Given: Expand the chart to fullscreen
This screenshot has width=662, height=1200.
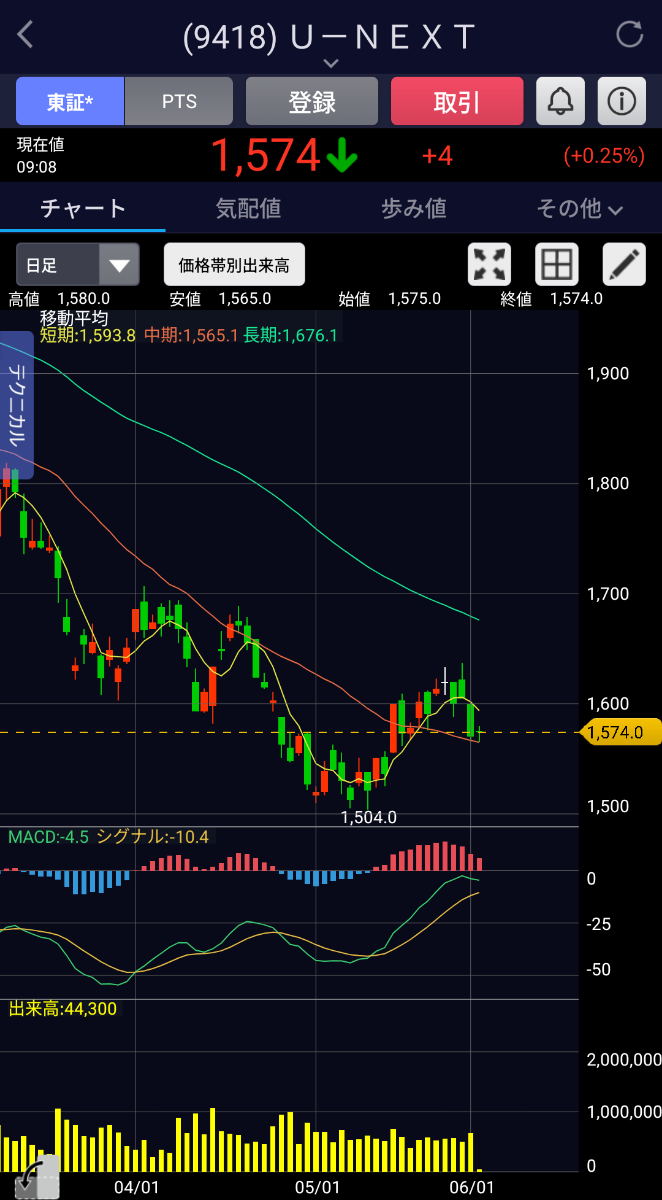Looking at the screenshot, I should pyautogui.click(x=490, y=264).
